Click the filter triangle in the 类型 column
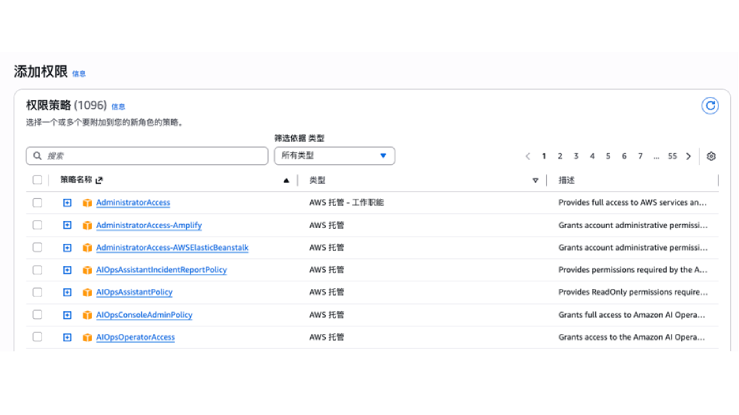This screenshot has width=739, height=415. pyautogui.click(x=536, y=181)
